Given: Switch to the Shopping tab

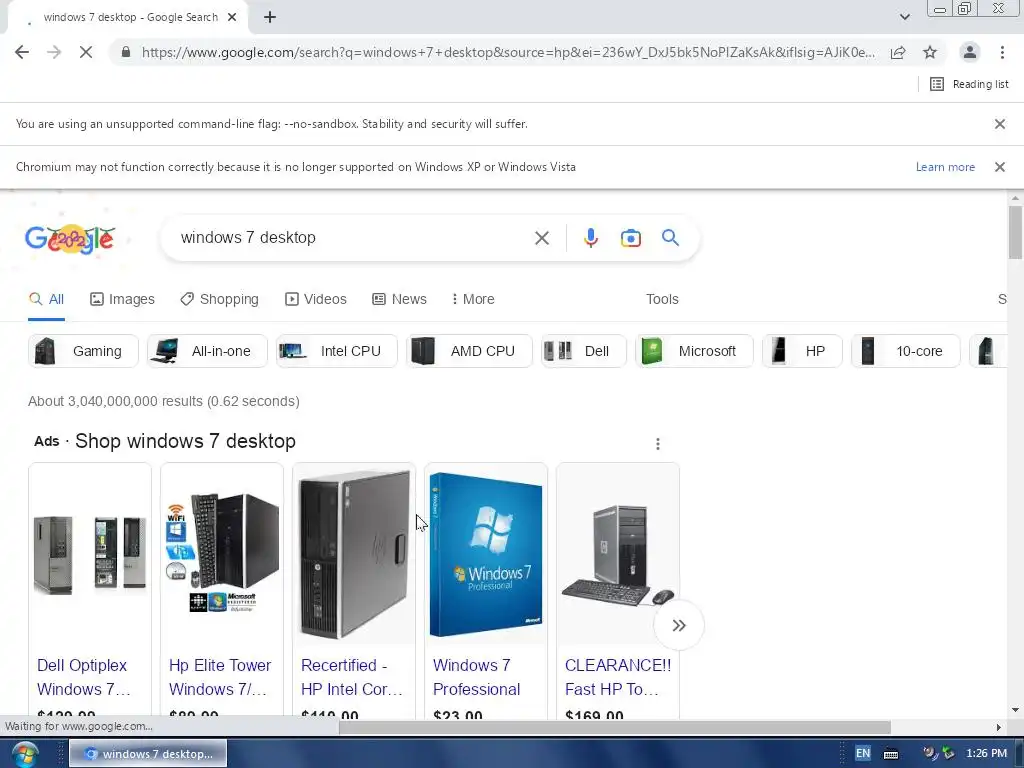Looking at the screenshot, I should click(219, 299).
